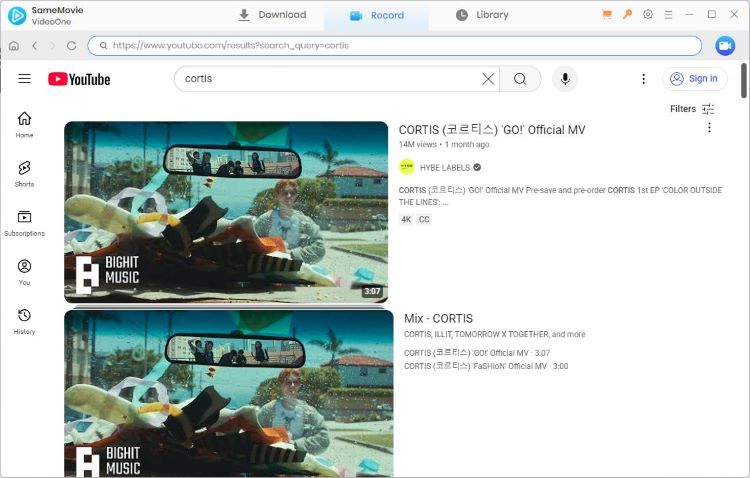
Task: Switch to the Library tab
Action: pos(482,15)
